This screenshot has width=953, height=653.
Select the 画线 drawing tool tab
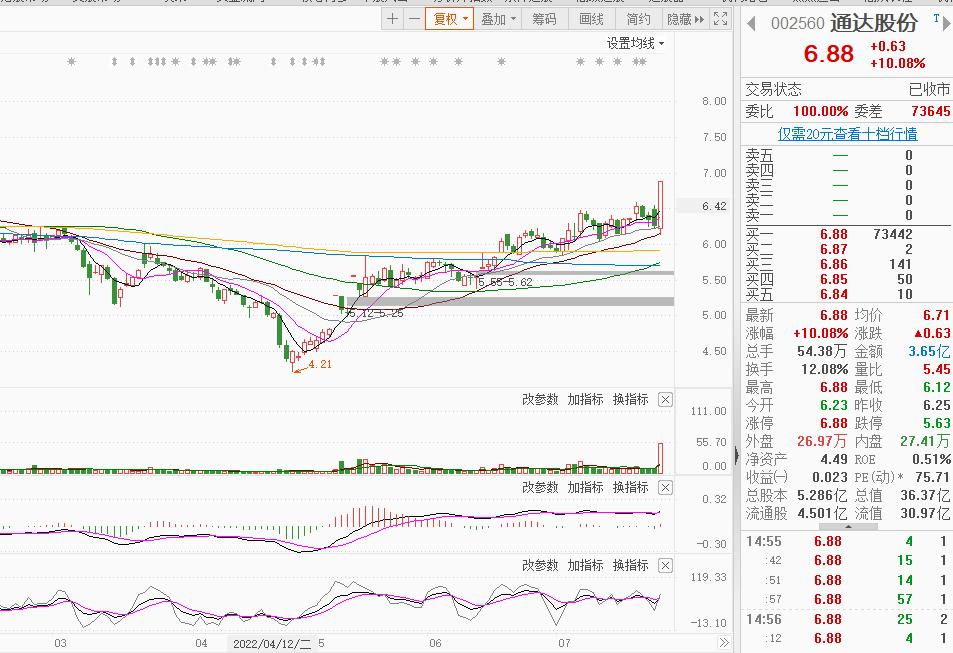pos(591,19)
